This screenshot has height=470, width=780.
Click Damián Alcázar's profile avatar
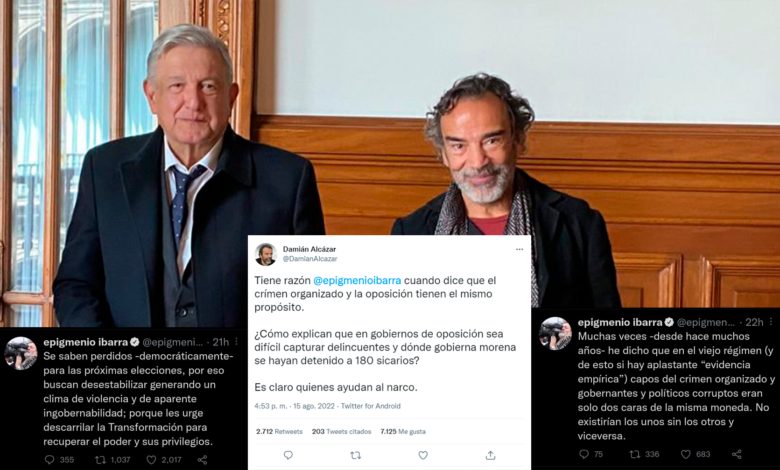coord(265,254)
